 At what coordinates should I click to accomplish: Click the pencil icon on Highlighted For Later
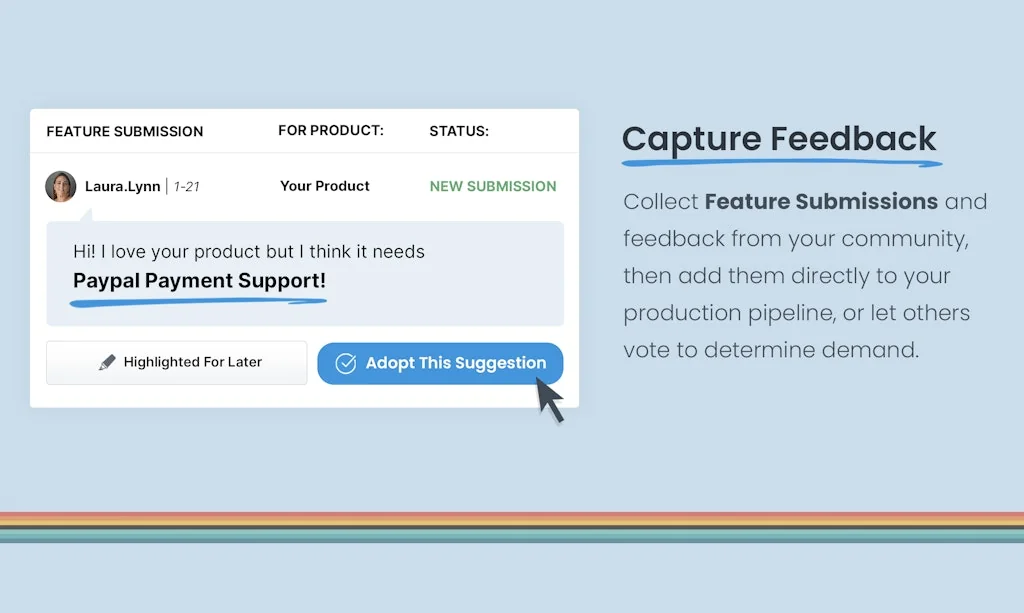107,363
